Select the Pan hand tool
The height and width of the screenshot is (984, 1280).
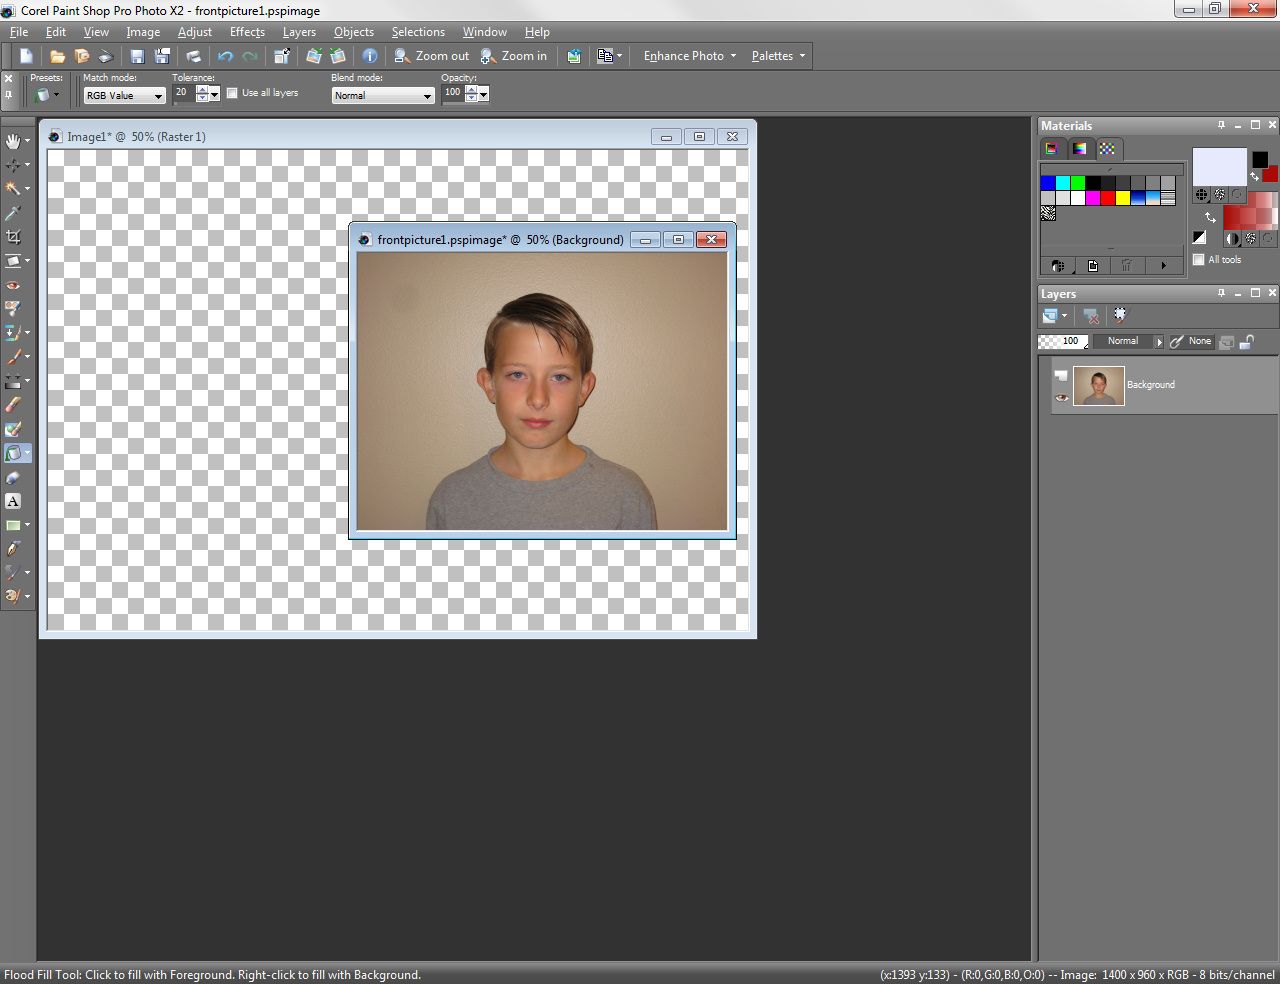click(x=13, y=141)
